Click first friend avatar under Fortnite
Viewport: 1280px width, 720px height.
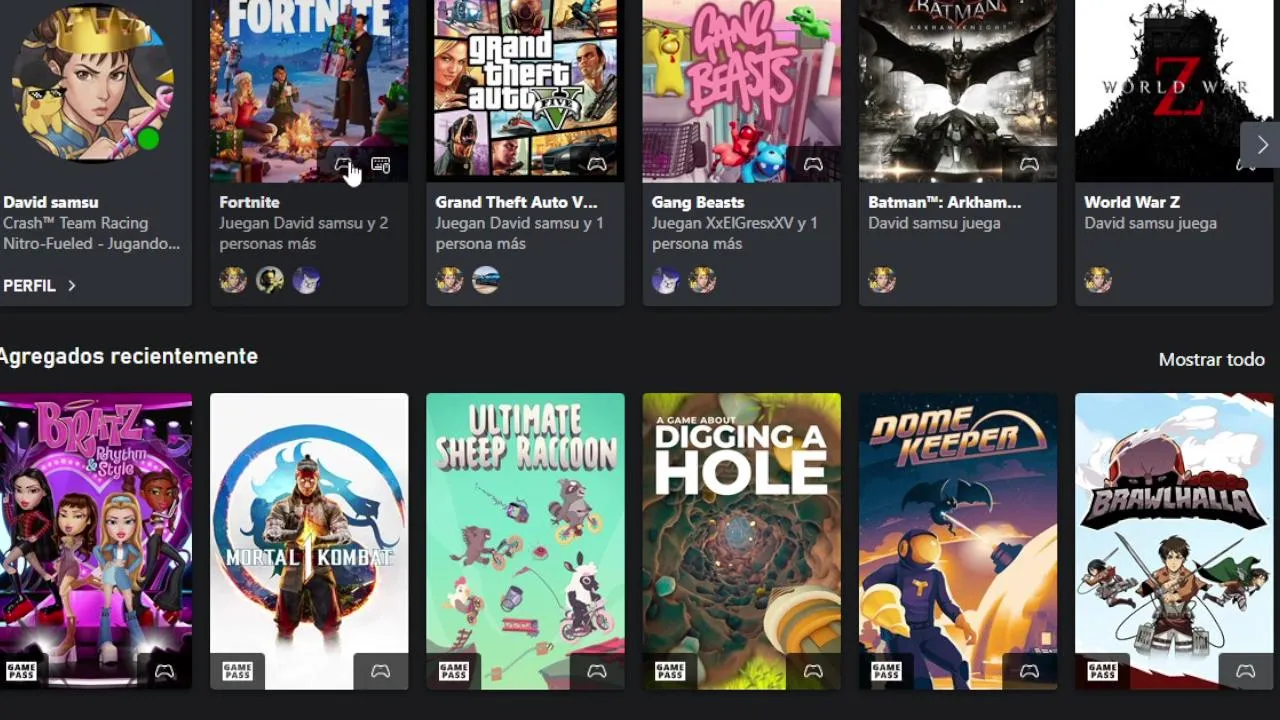pos(233,280)
